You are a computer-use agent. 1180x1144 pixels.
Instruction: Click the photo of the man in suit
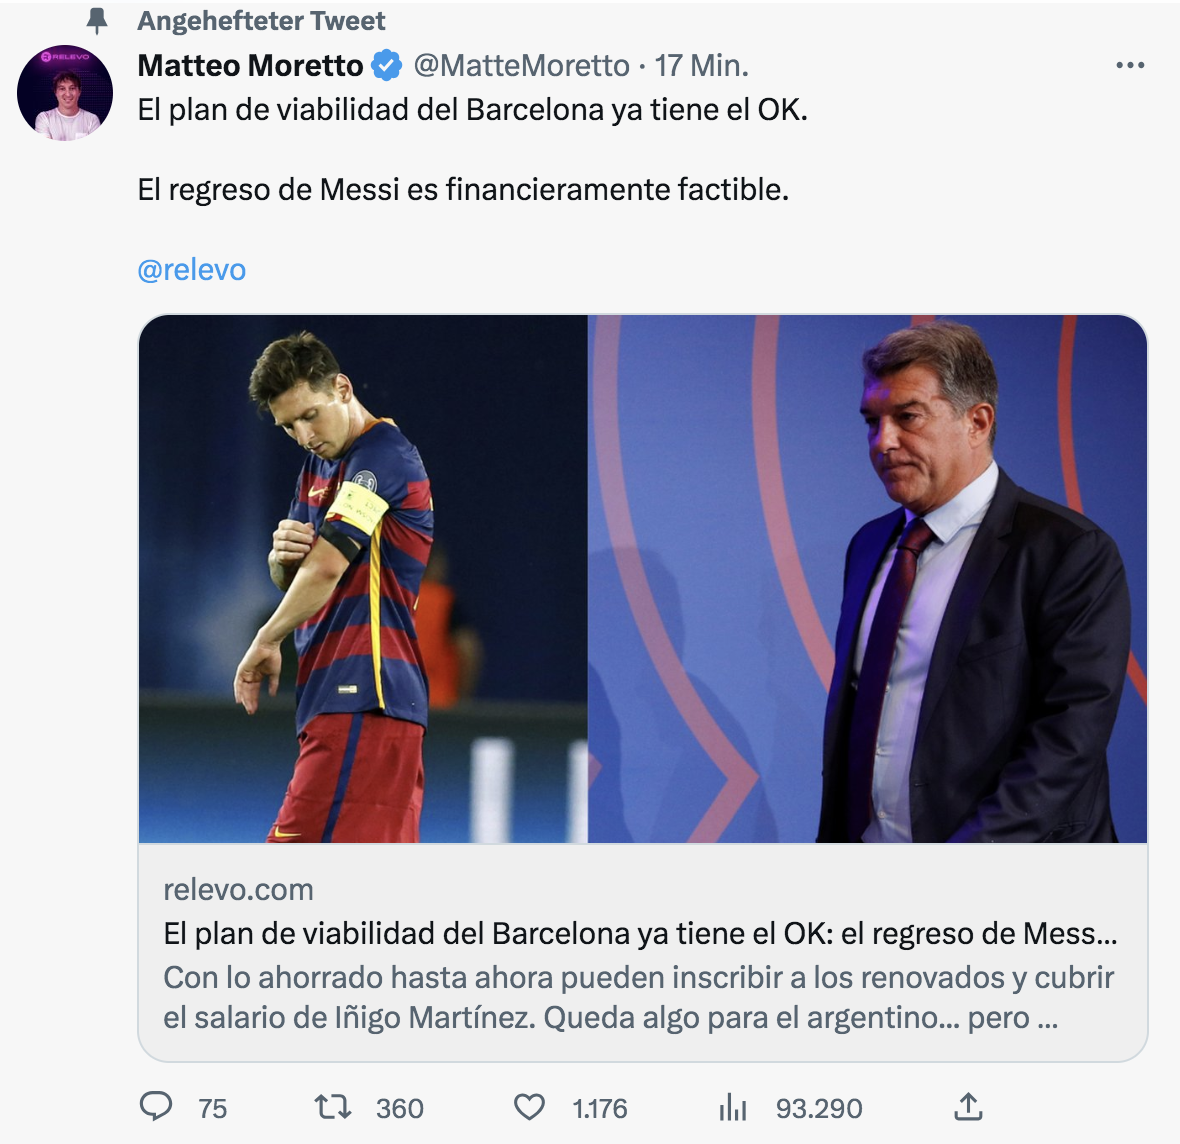(867, 579)
